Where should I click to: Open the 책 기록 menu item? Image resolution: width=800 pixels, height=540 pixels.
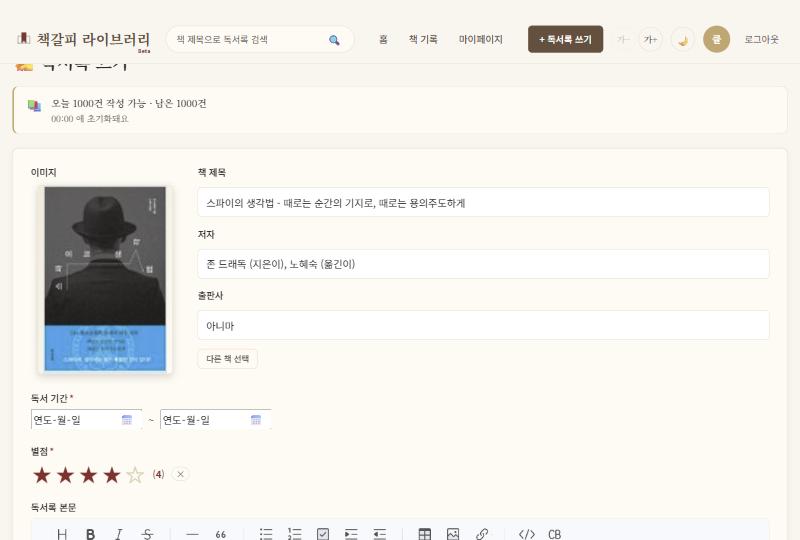click(x=423, y=39)
